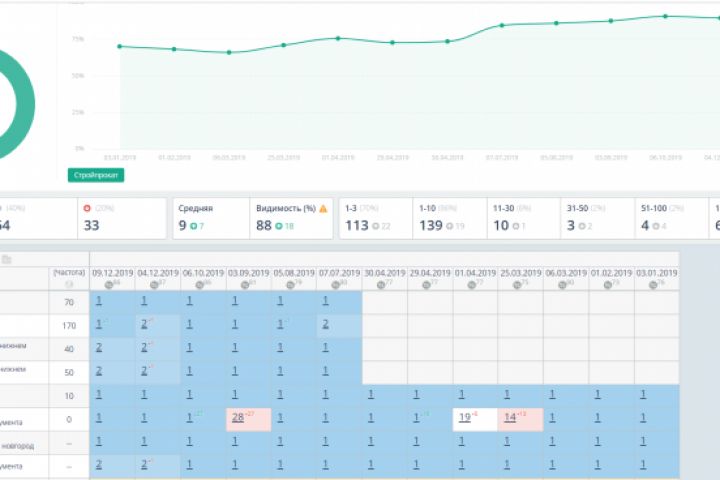Screen dimensions: 720x480
Task: Click the round icon under 04.12.2019 column header
Action: coord(154,285)
